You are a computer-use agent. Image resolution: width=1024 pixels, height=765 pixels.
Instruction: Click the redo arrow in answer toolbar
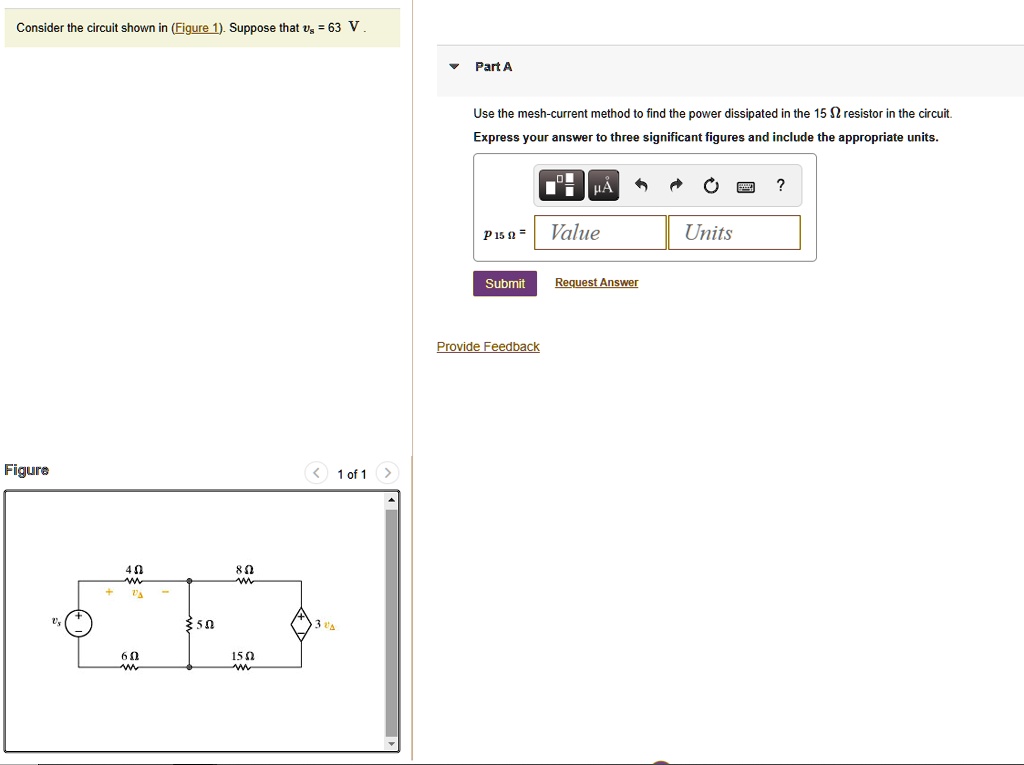click(x=675, y=185)
